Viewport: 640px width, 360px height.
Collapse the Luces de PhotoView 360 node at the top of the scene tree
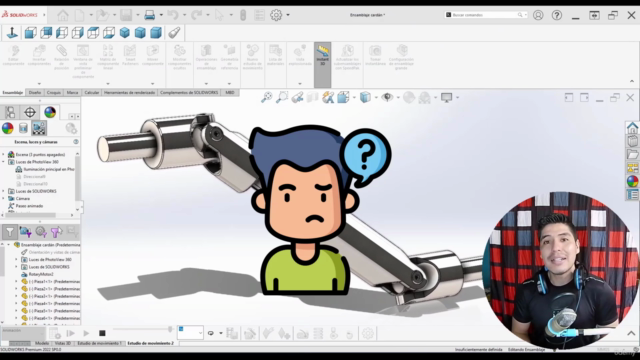pos(3,162)
